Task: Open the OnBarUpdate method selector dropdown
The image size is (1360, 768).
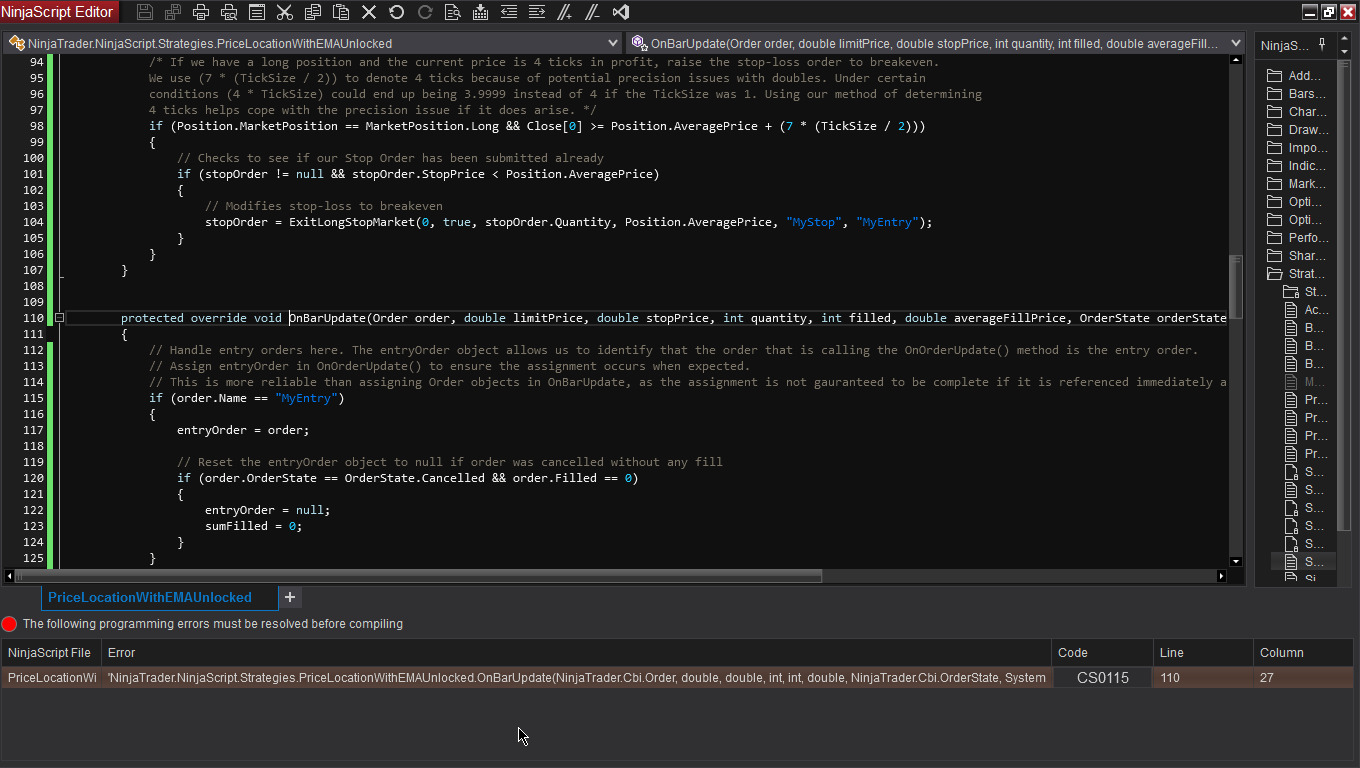Action: coord(1236,44)
